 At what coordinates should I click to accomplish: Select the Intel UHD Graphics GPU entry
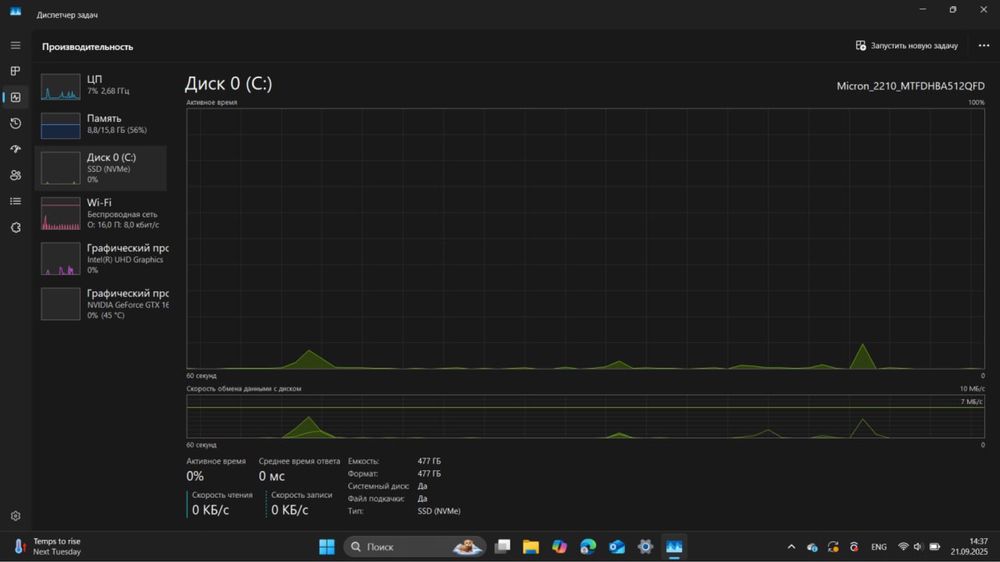(x=101, y=258)
